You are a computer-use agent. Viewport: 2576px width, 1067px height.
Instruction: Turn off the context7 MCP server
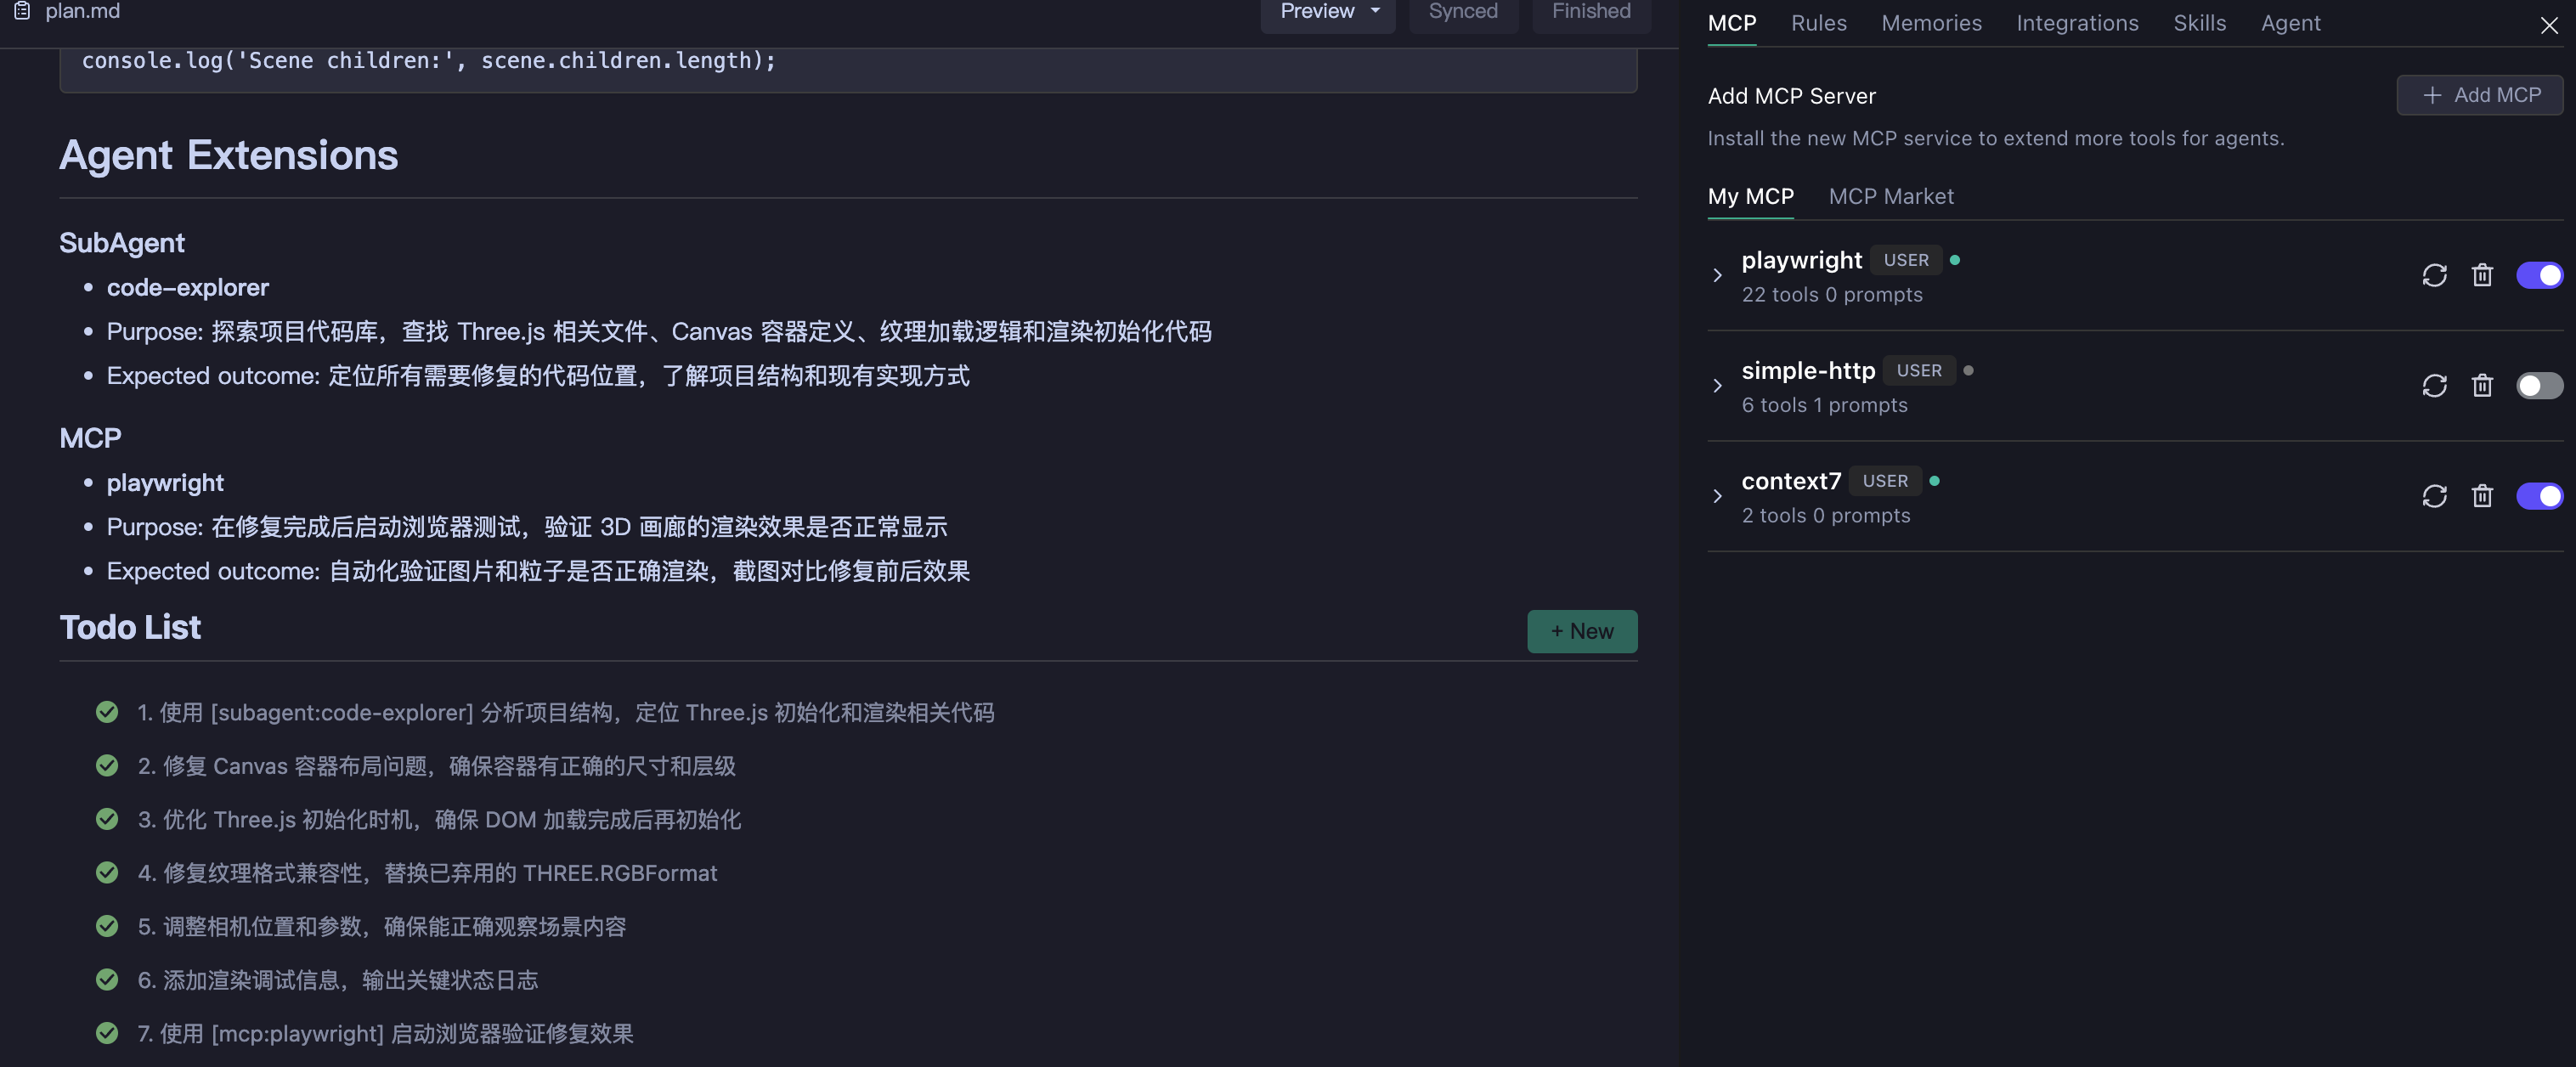pos(2540,496)
